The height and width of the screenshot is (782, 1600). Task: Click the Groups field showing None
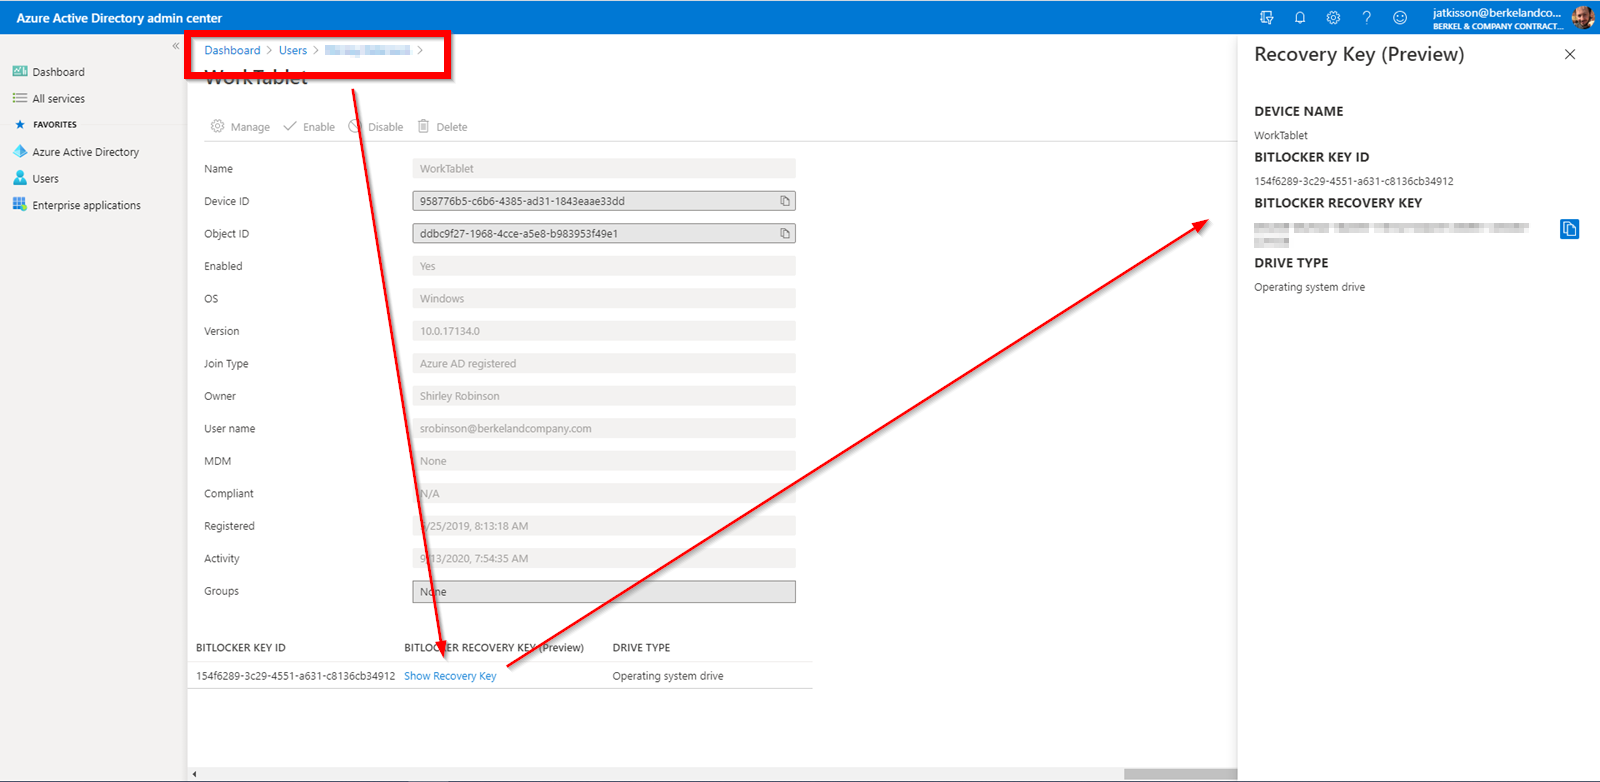coord(604,592)
